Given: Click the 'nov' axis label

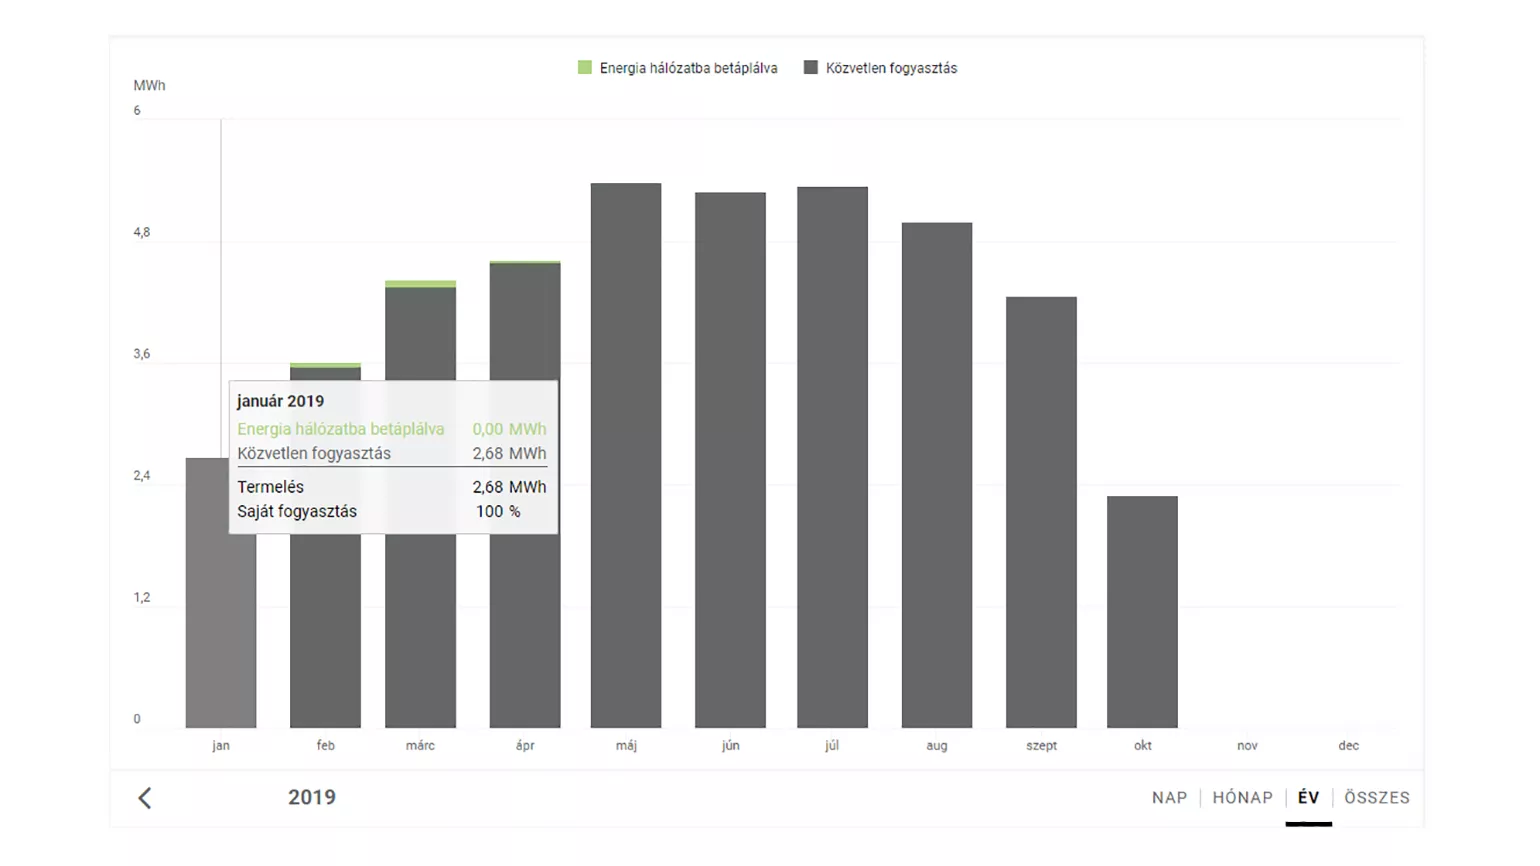Looking at the screenshot, I should tap(1247, 746).
